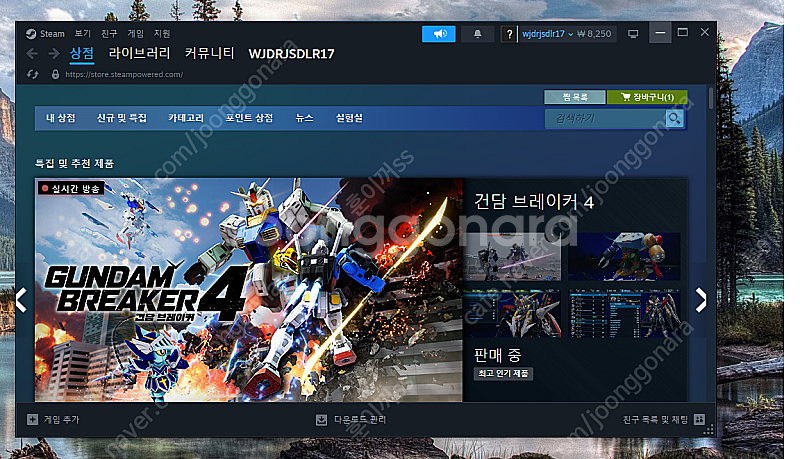The image size is (800, 459).
Task: Expand the 신규 및 특집 menu
Action: pos(122,118)
